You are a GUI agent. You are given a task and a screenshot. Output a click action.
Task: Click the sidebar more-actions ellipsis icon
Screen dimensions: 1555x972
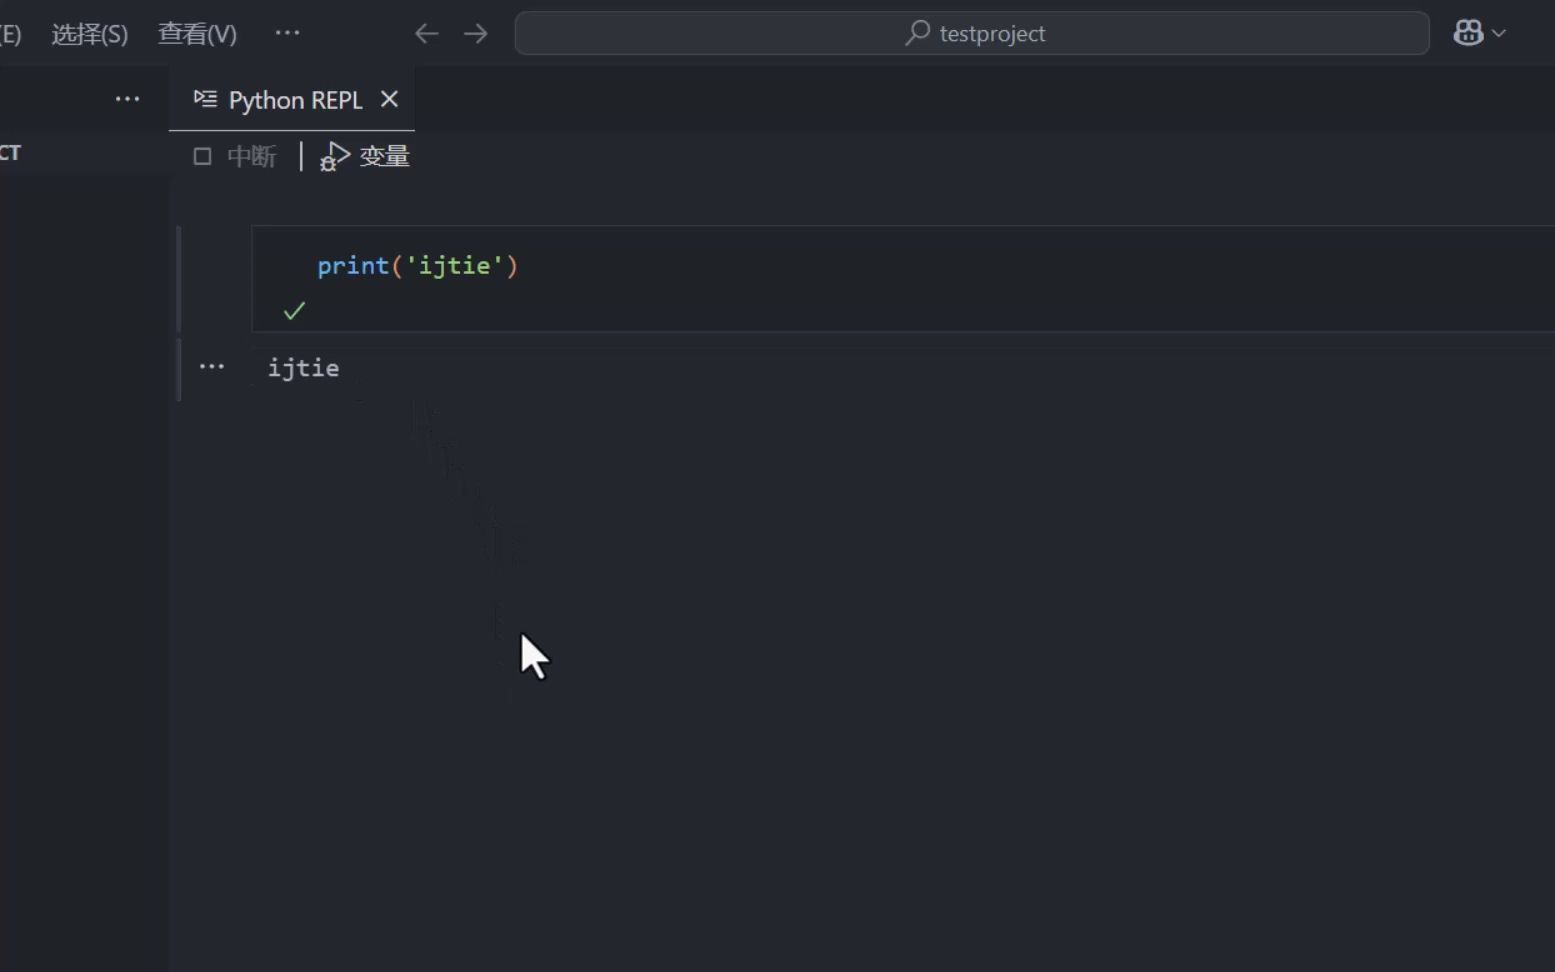pyautogui.click(x=128, y=98)
